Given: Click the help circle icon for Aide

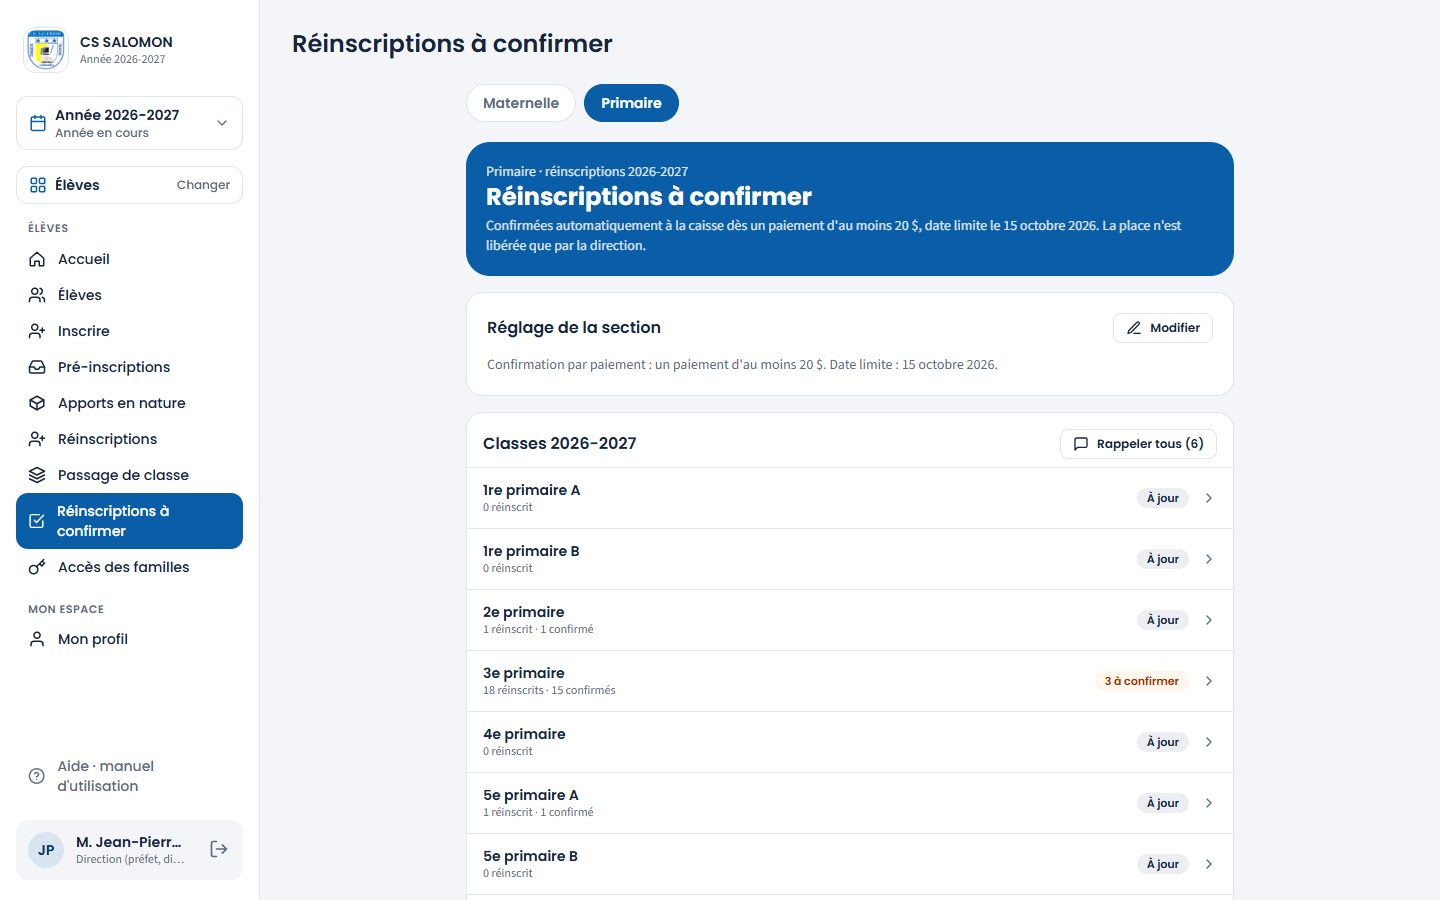Looking at the screenshot, I should 37,776.
